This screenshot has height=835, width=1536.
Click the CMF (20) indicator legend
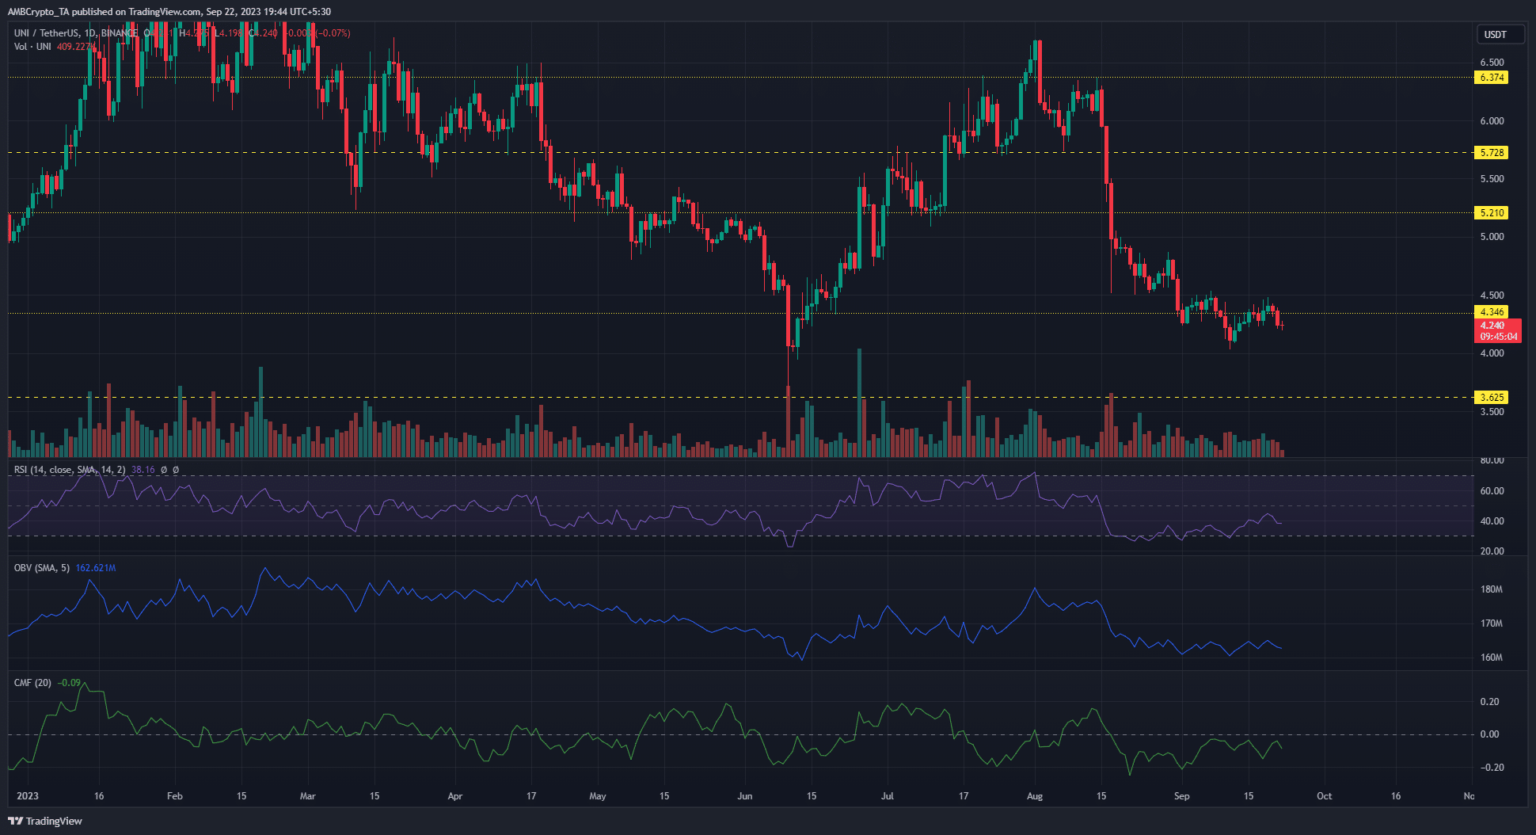pyautogui.click(x=32, y=683)
